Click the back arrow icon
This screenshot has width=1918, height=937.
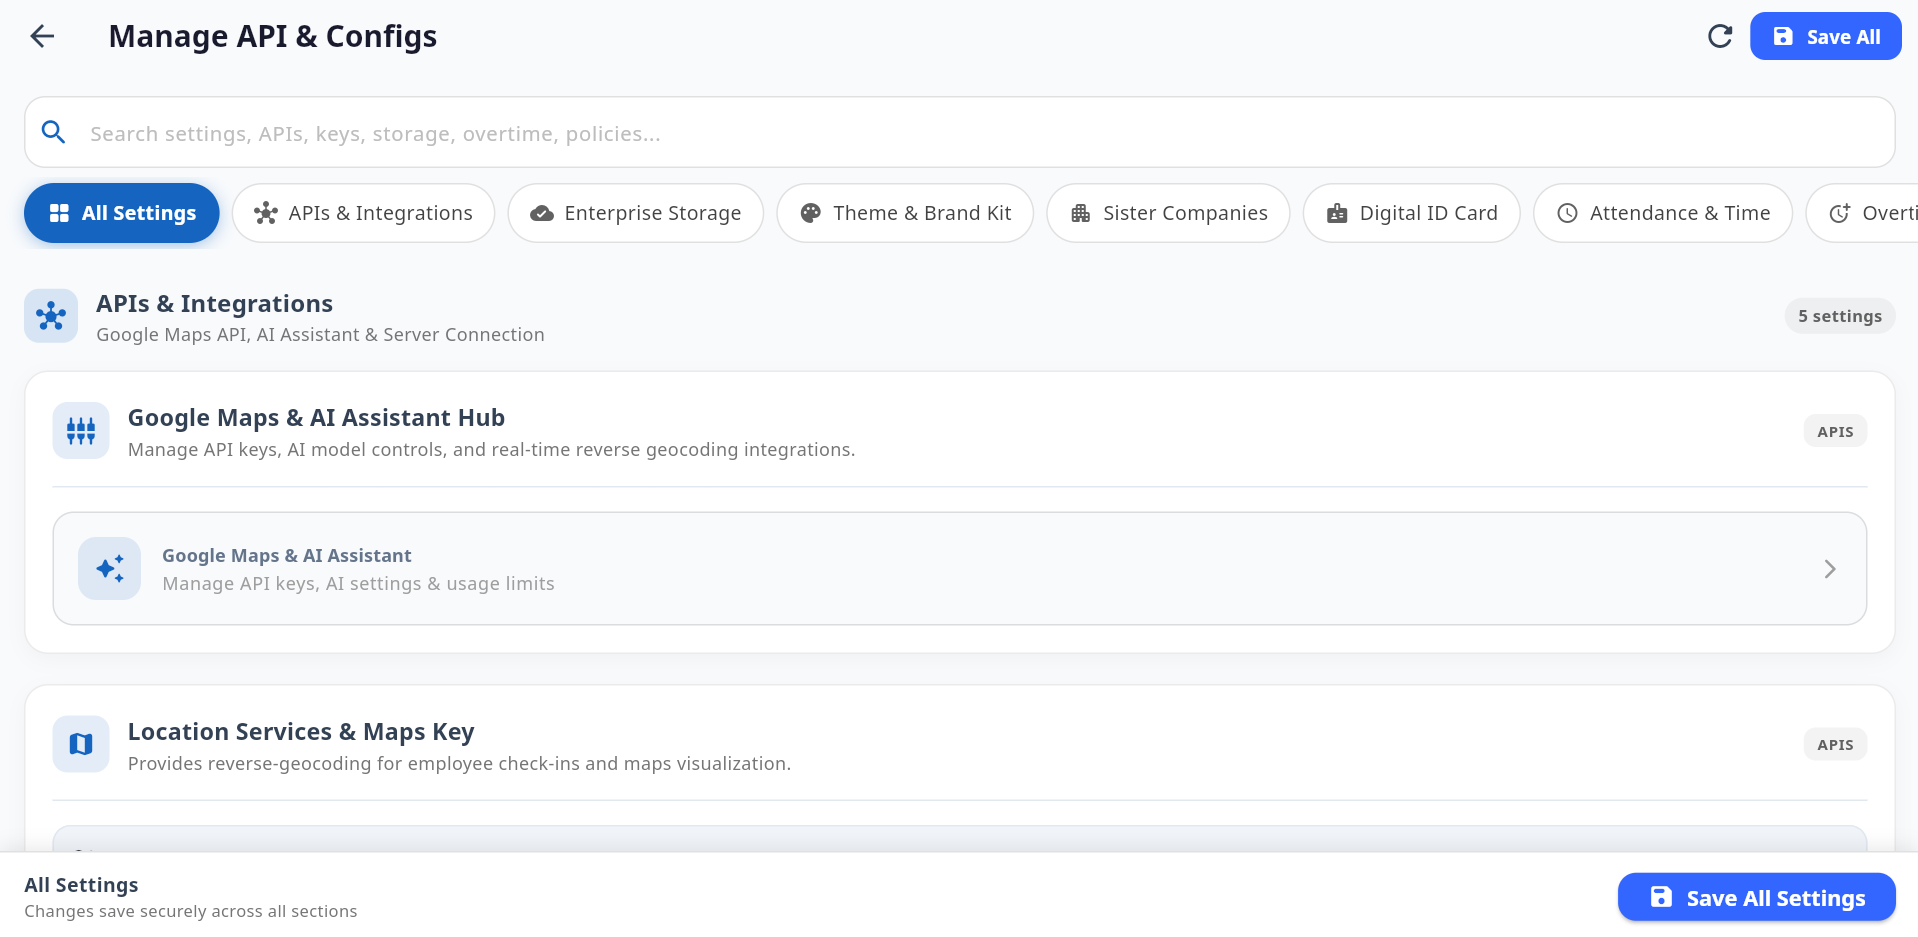pyautogui.click(x=42, y=37)
